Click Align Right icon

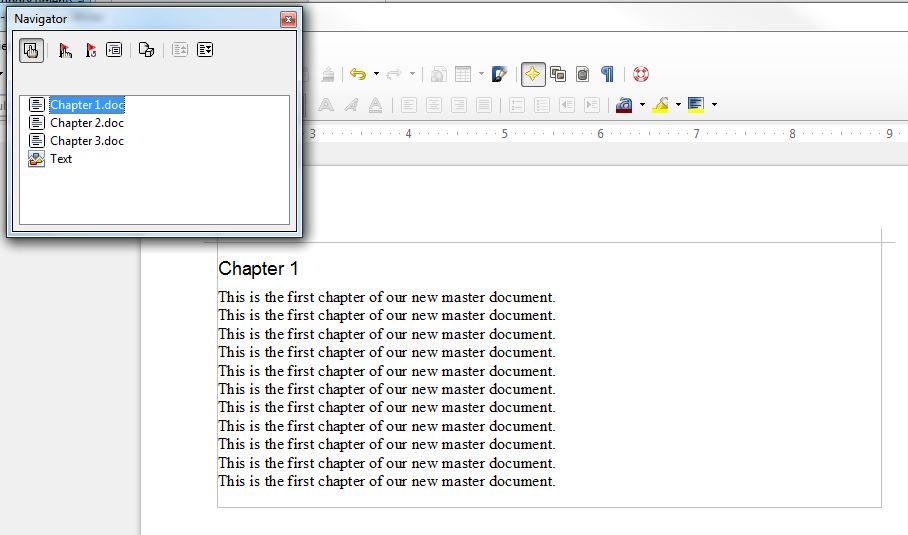459,105
